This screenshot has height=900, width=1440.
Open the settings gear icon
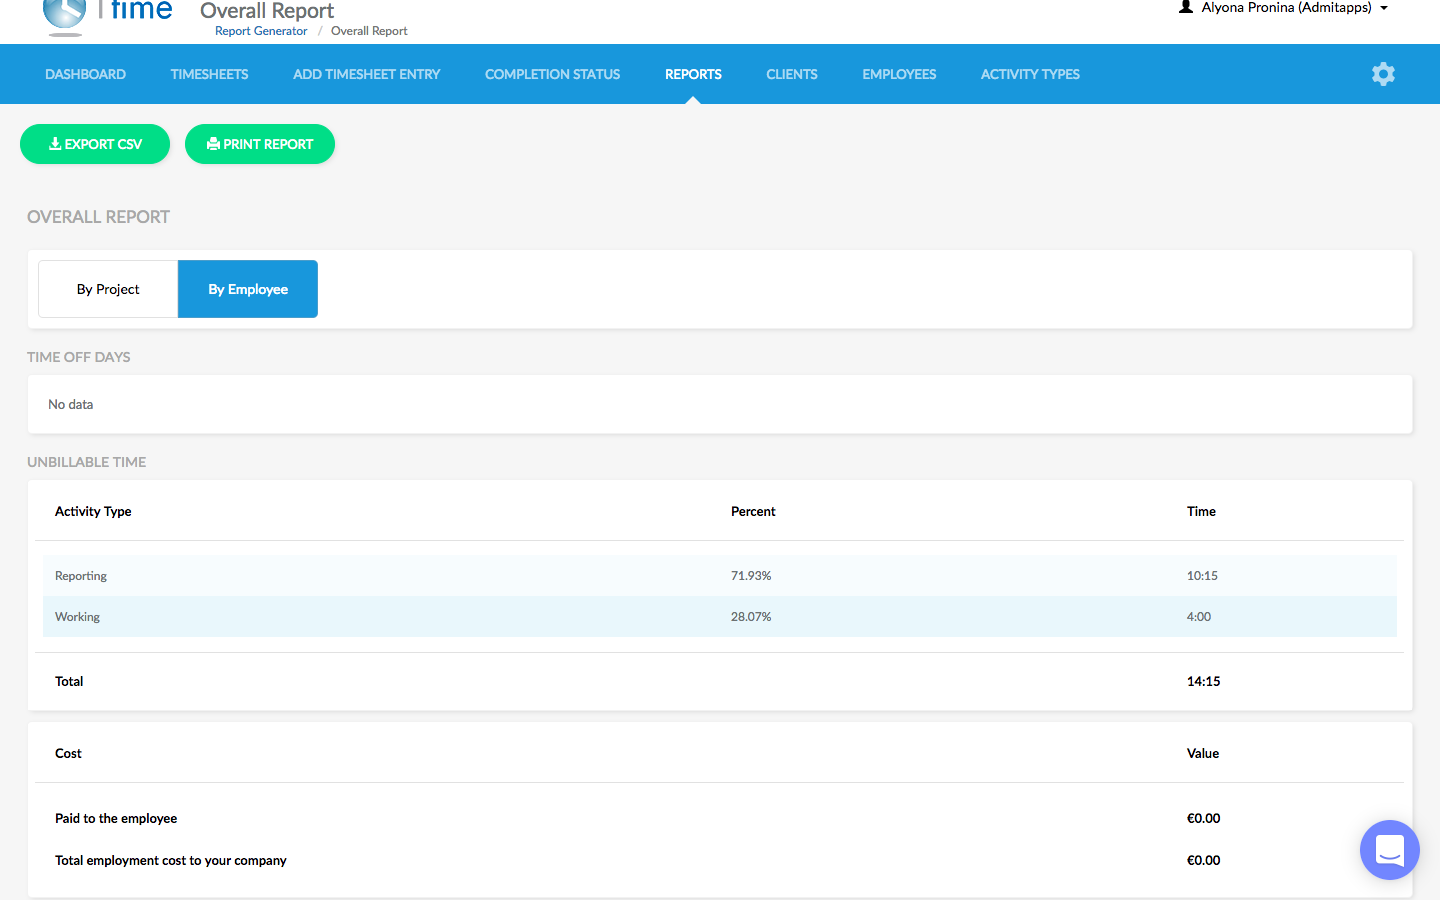click(x=1383, y=74)
